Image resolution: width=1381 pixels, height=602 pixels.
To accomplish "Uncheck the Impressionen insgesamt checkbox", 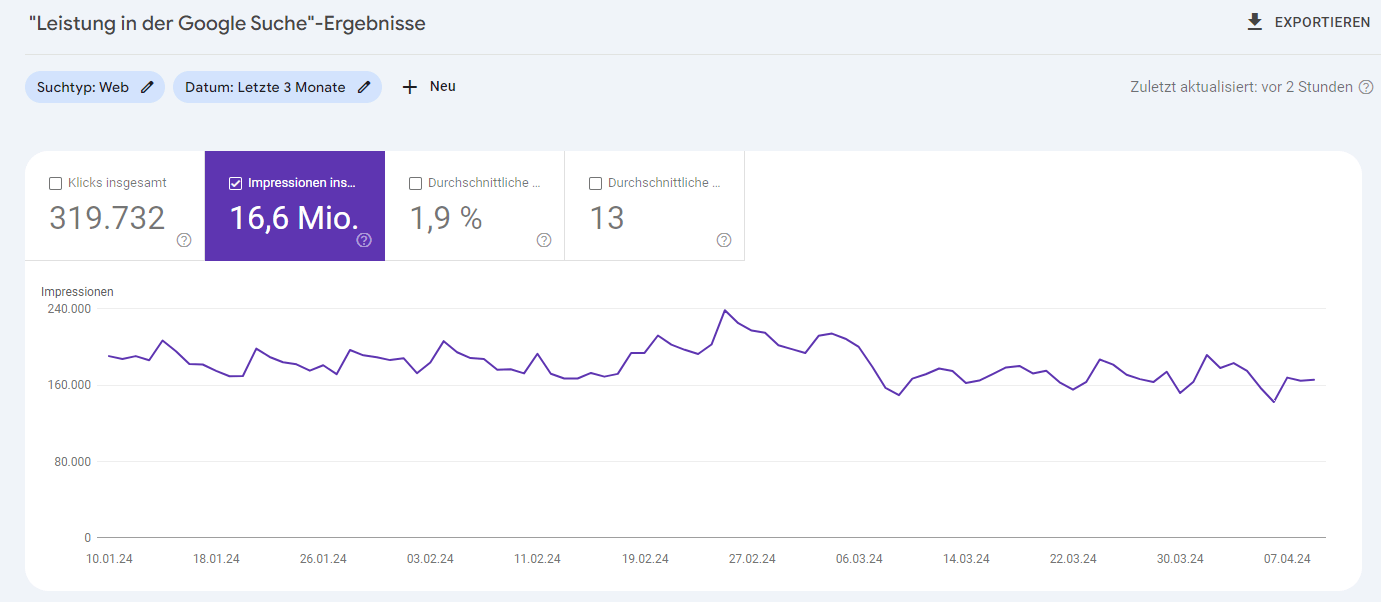I will click(235, 182).
